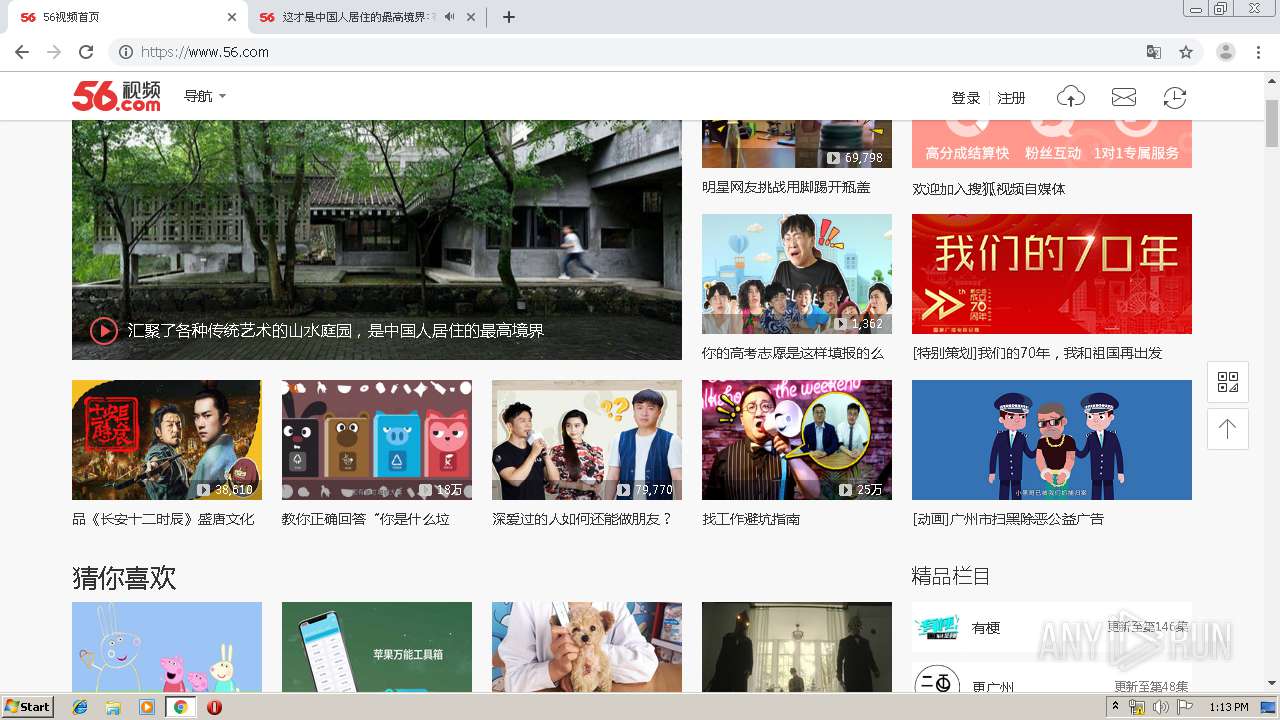Click the back-to-top arrow button
Screen dimensions: 1280x720
(x=1227, y=429)
